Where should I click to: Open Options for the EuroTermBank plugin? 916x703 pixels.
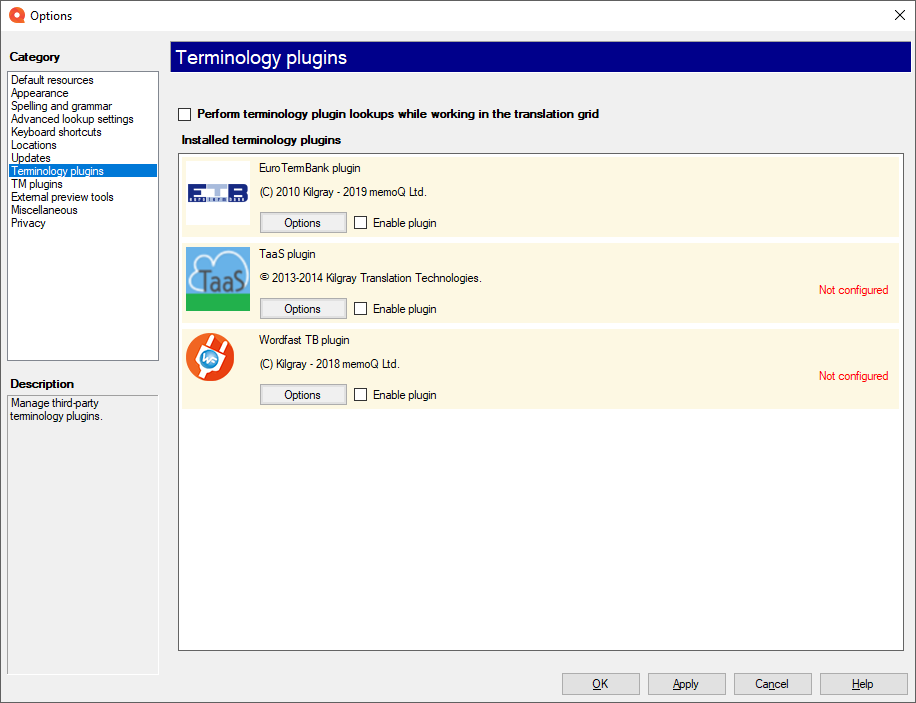(302, 222)
